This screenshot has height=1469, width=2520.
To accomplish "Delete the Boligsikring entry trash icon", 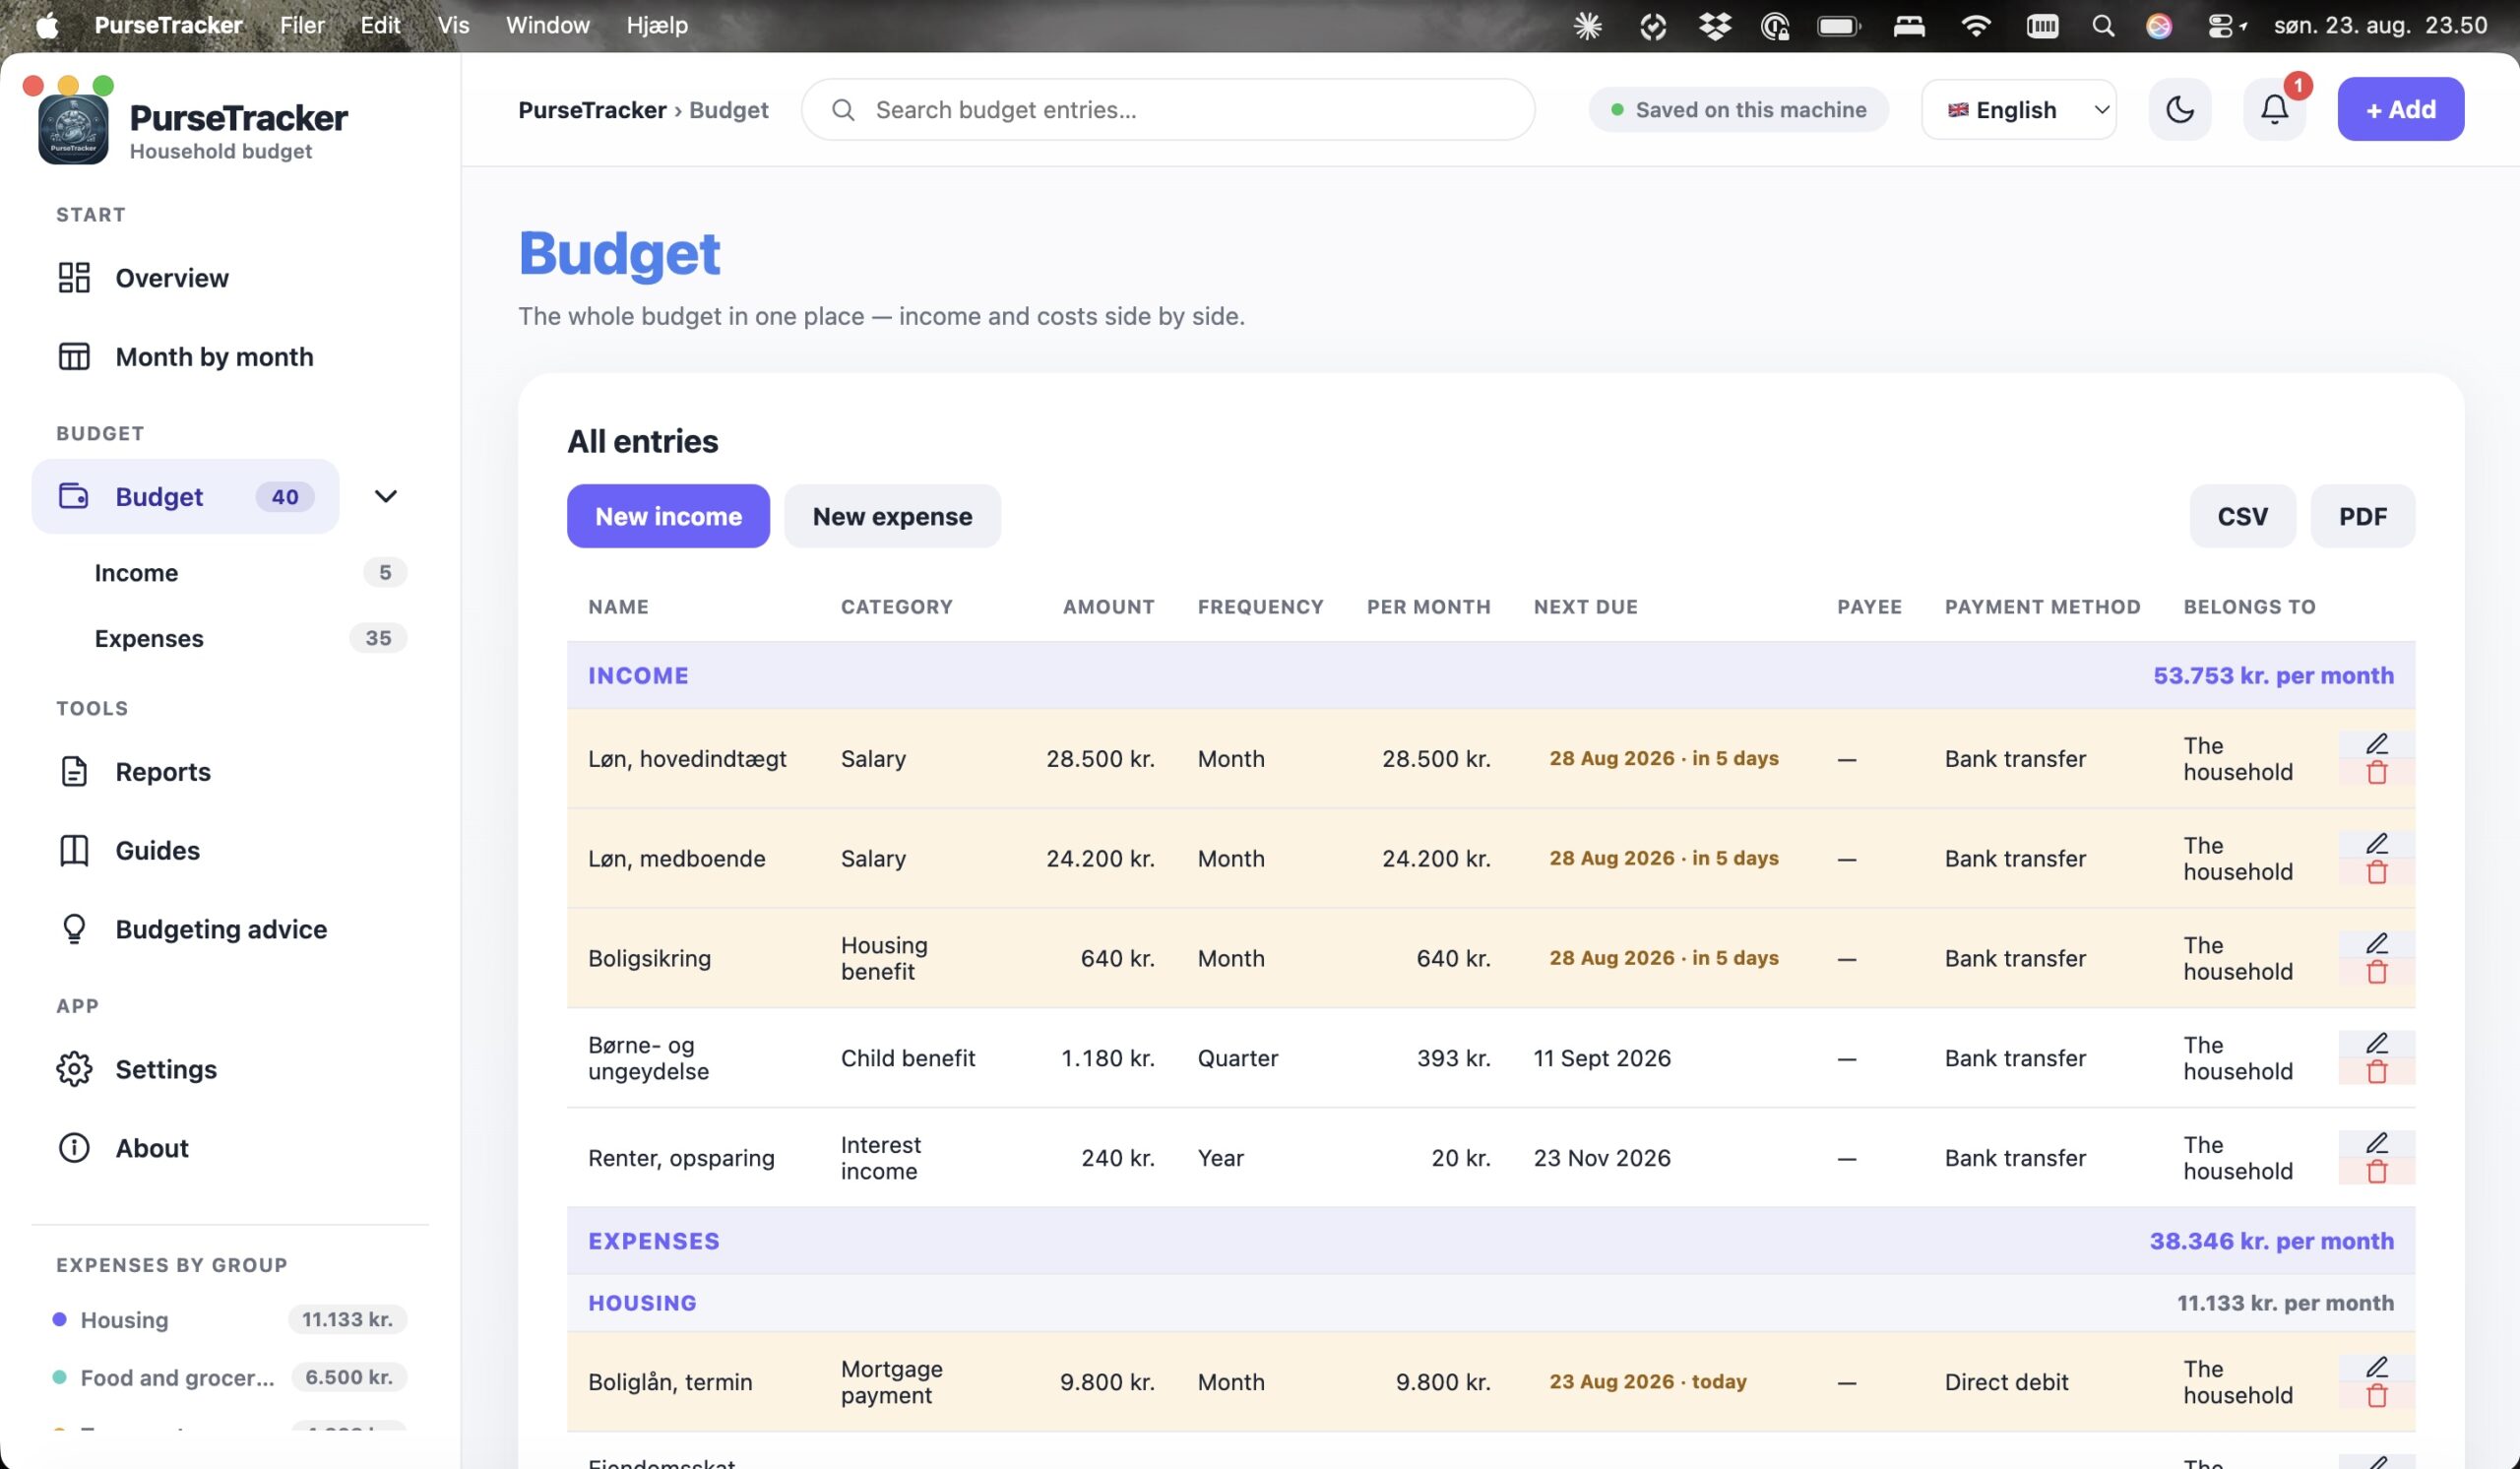I will point(2376,973).
